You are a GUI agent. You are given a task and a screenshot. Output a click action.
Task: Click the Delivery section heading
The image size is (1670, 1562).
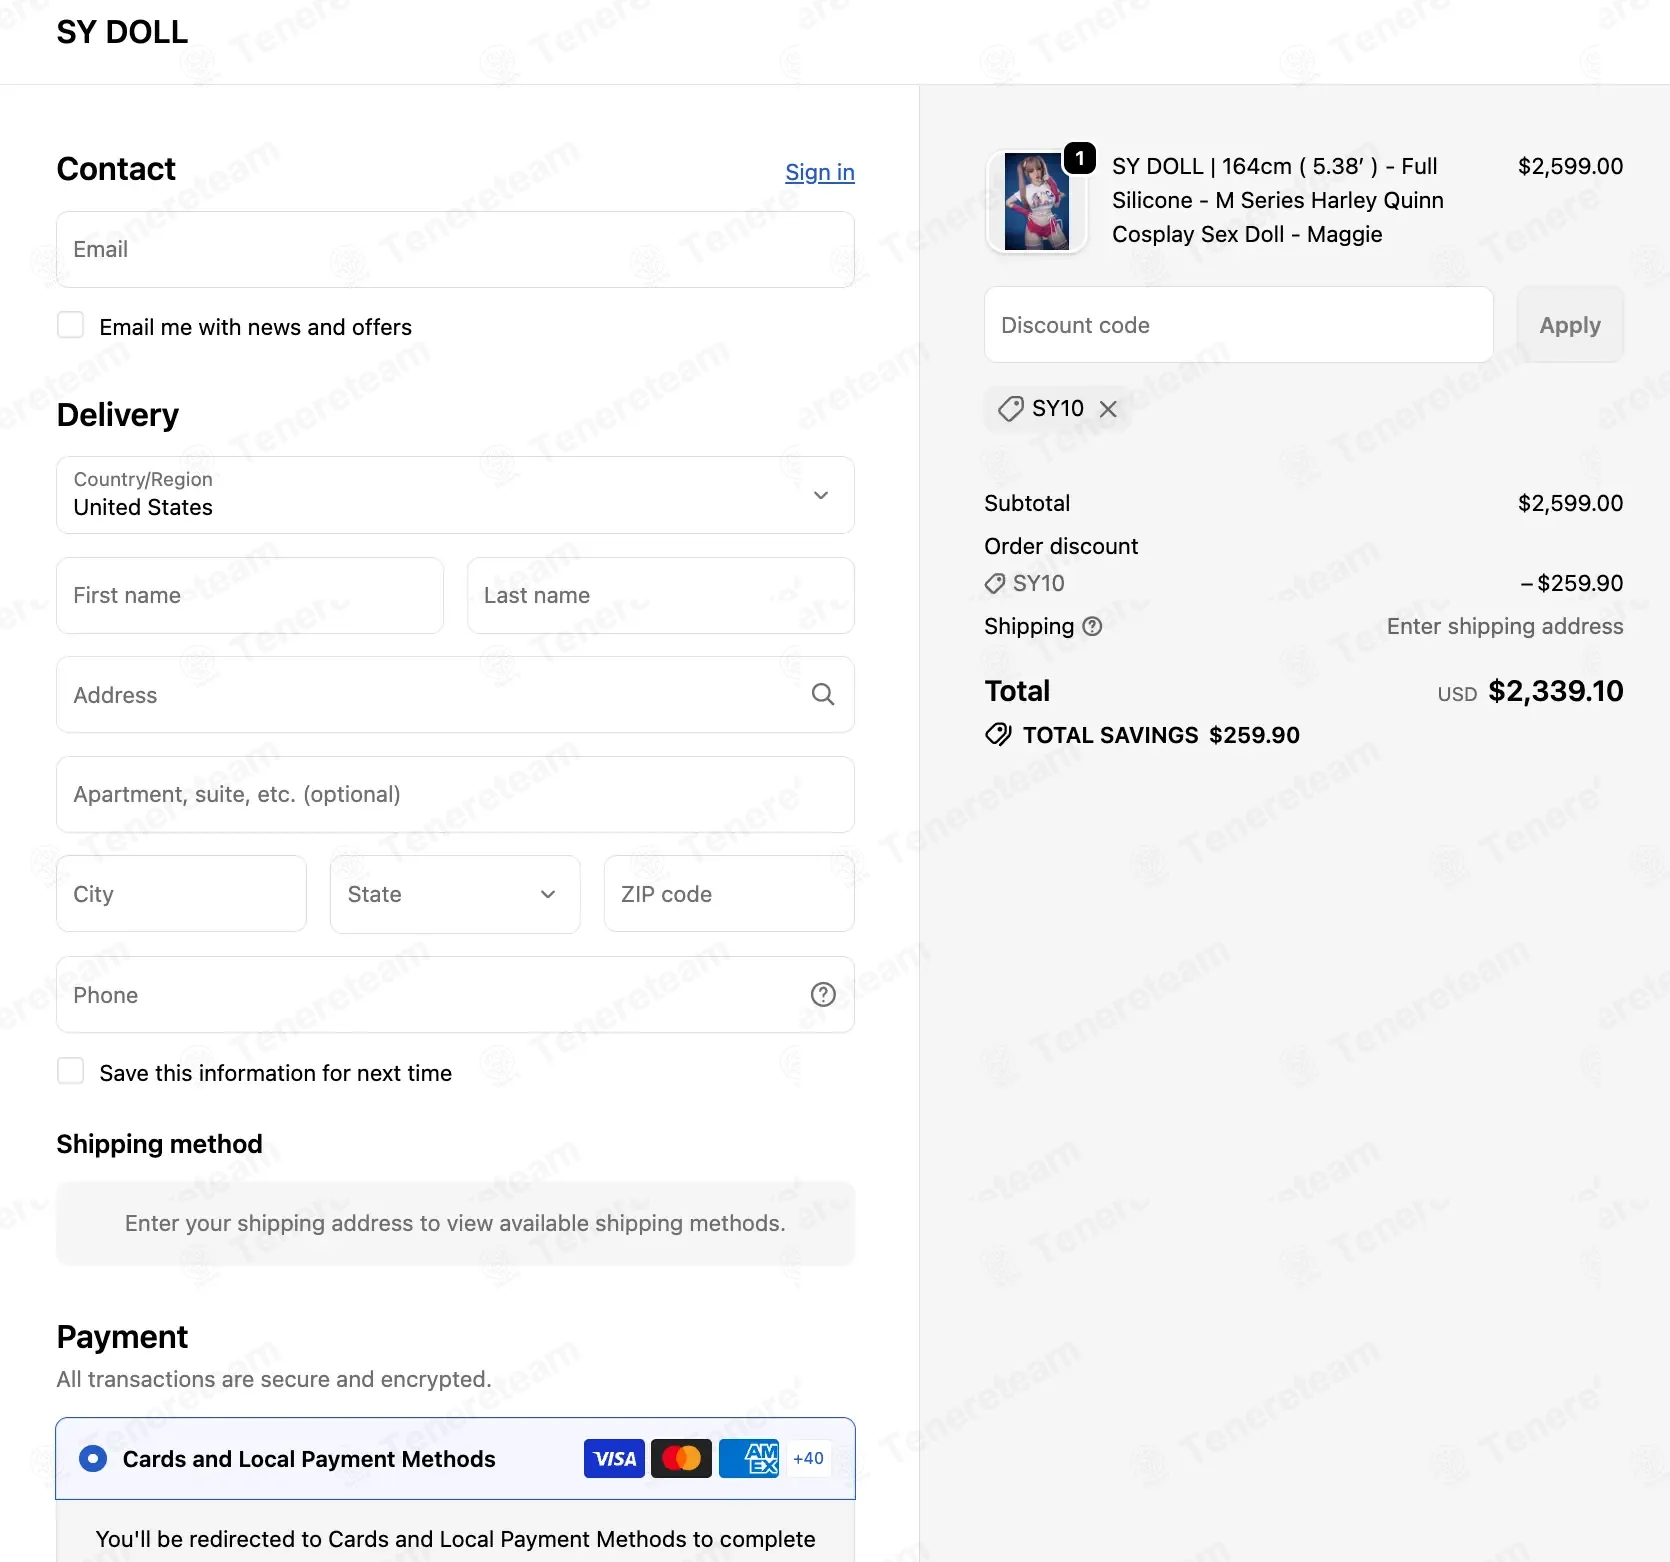(x=118, y=414)
